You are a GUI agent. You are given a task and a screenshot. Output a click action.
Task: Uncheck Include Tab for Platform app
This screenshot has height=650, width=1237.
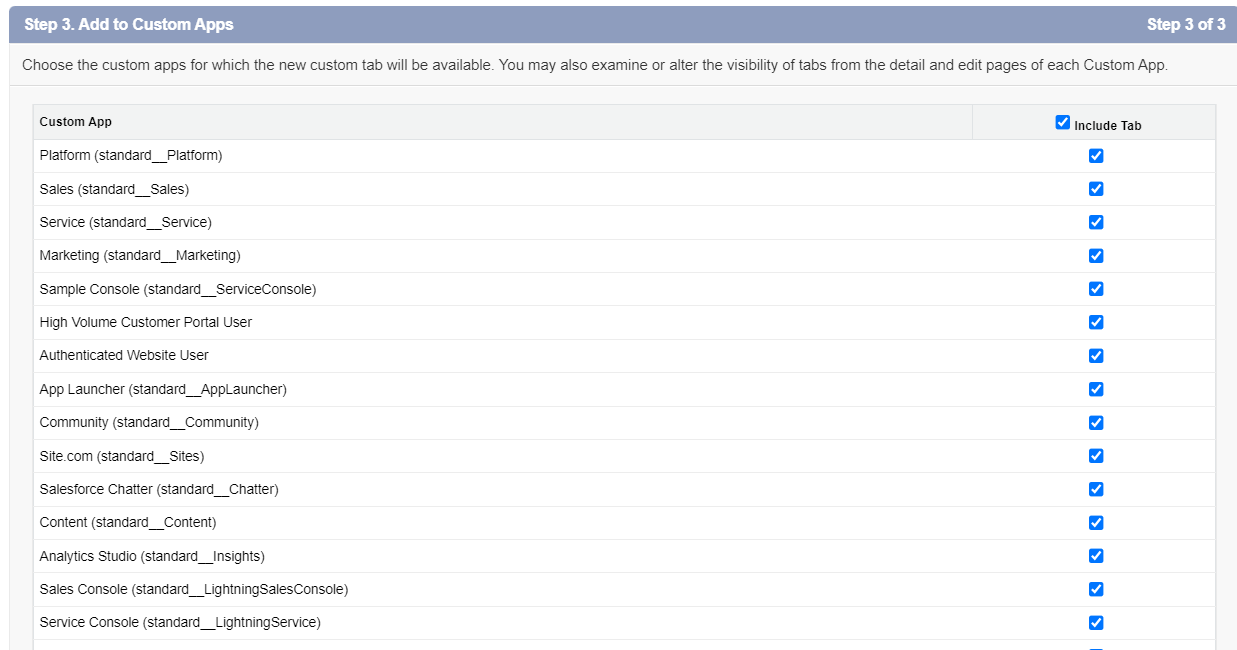coord(1096,156)
